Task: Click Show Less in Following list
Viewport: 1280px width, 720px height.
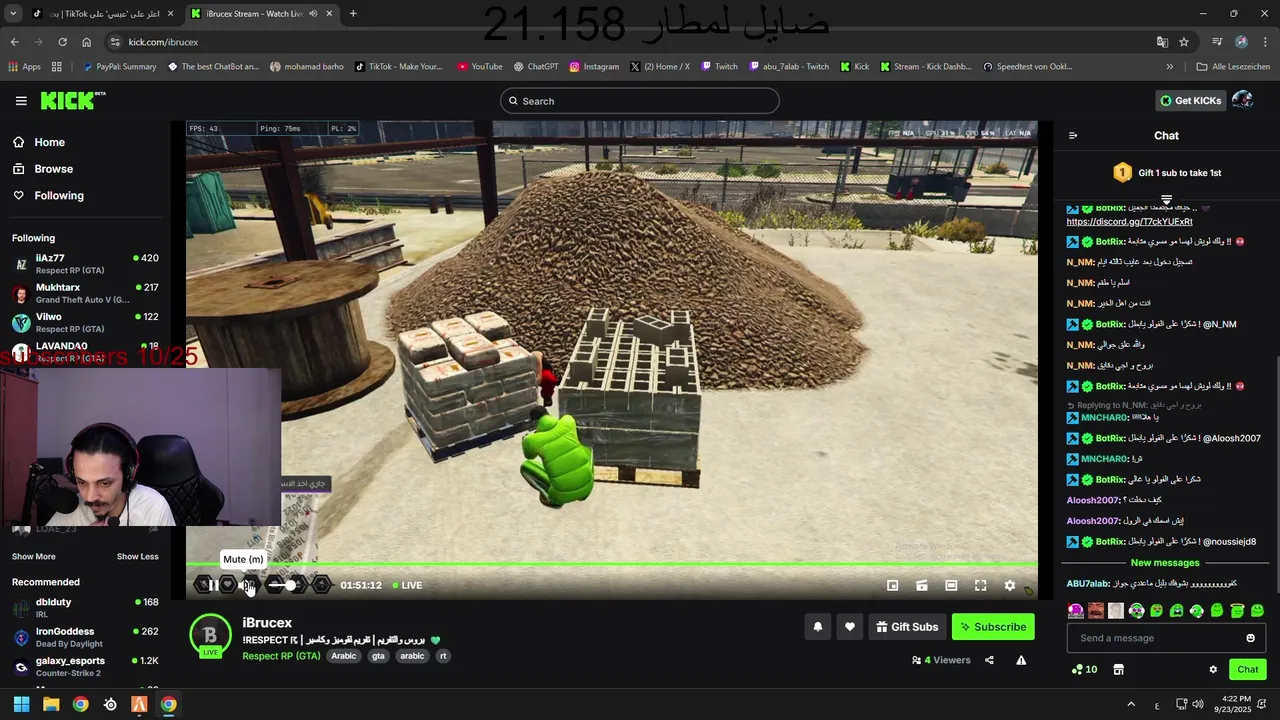Action: [137, 556]
